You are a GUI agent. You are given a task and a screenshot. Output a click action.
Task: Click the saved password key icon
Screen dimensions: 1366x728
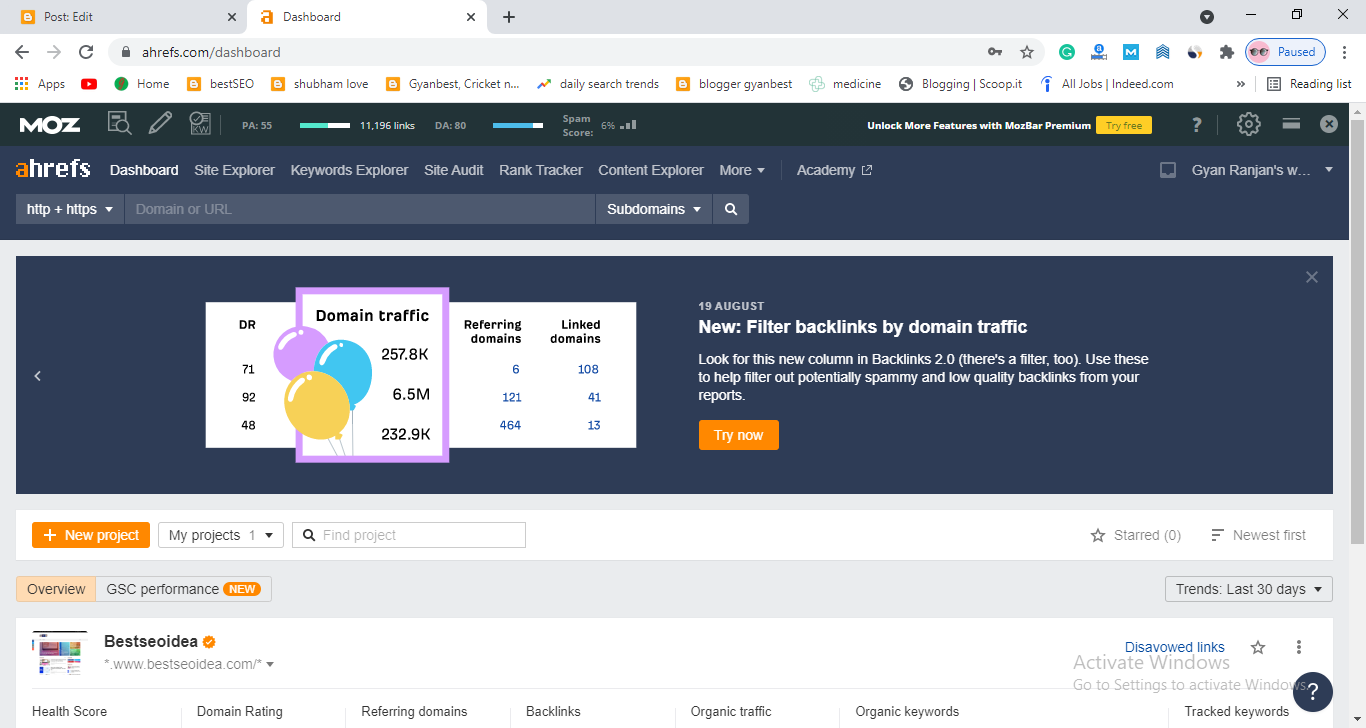pyautogui.click(x=994, y=52)
